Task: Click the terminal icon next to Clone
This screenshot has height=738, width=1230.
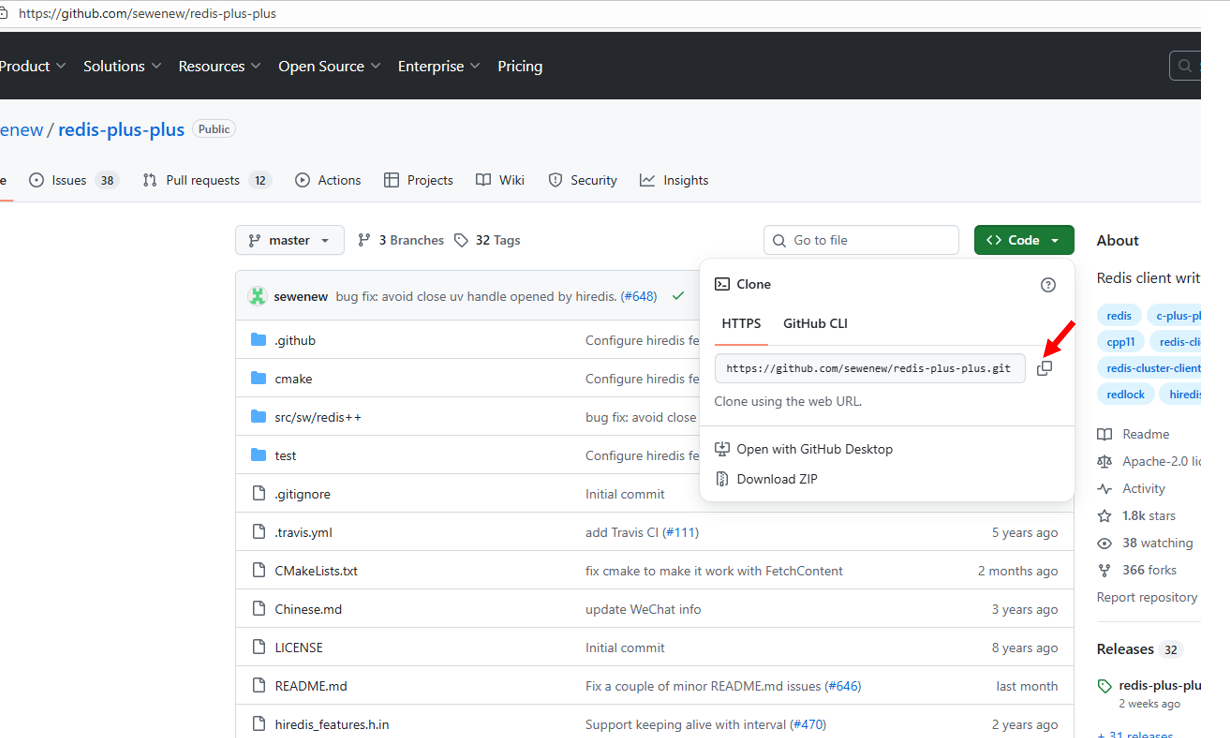Action: click(722, 284)
